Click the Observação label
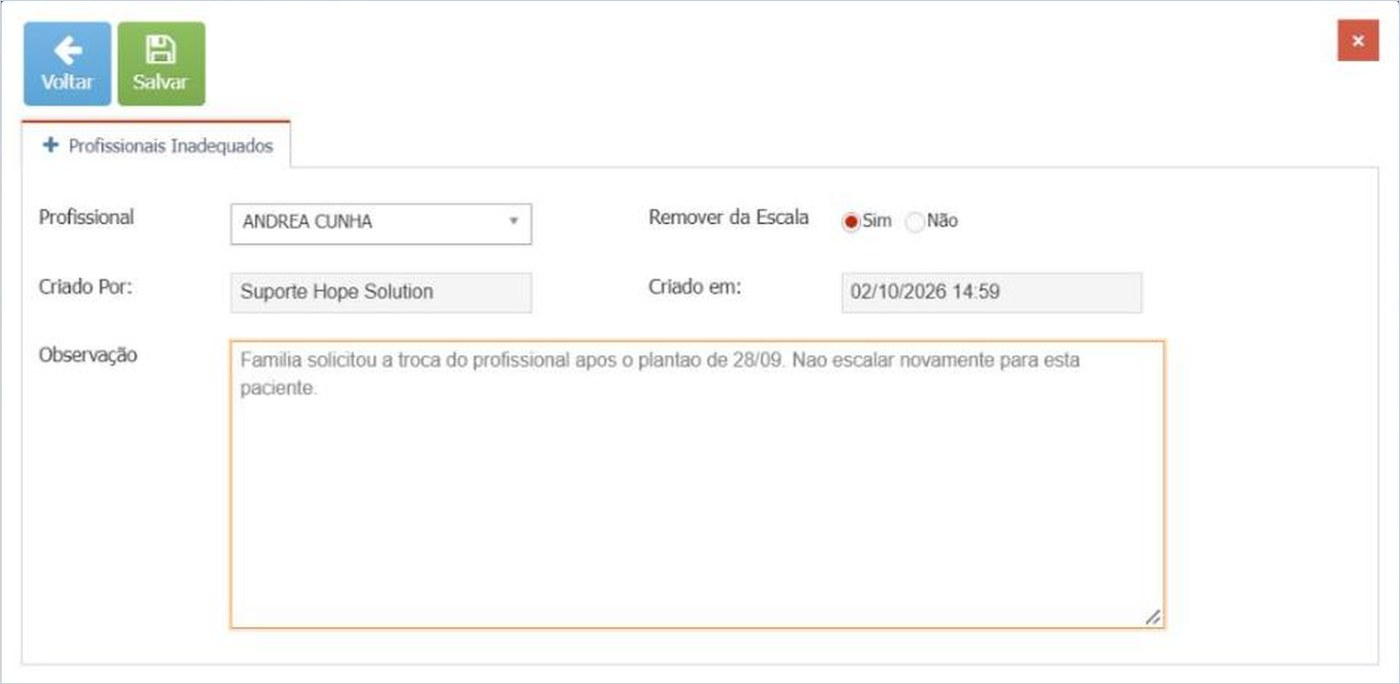Image resolution: width=1400 pixels, height=684 pixels. click(x=88, y=356)
